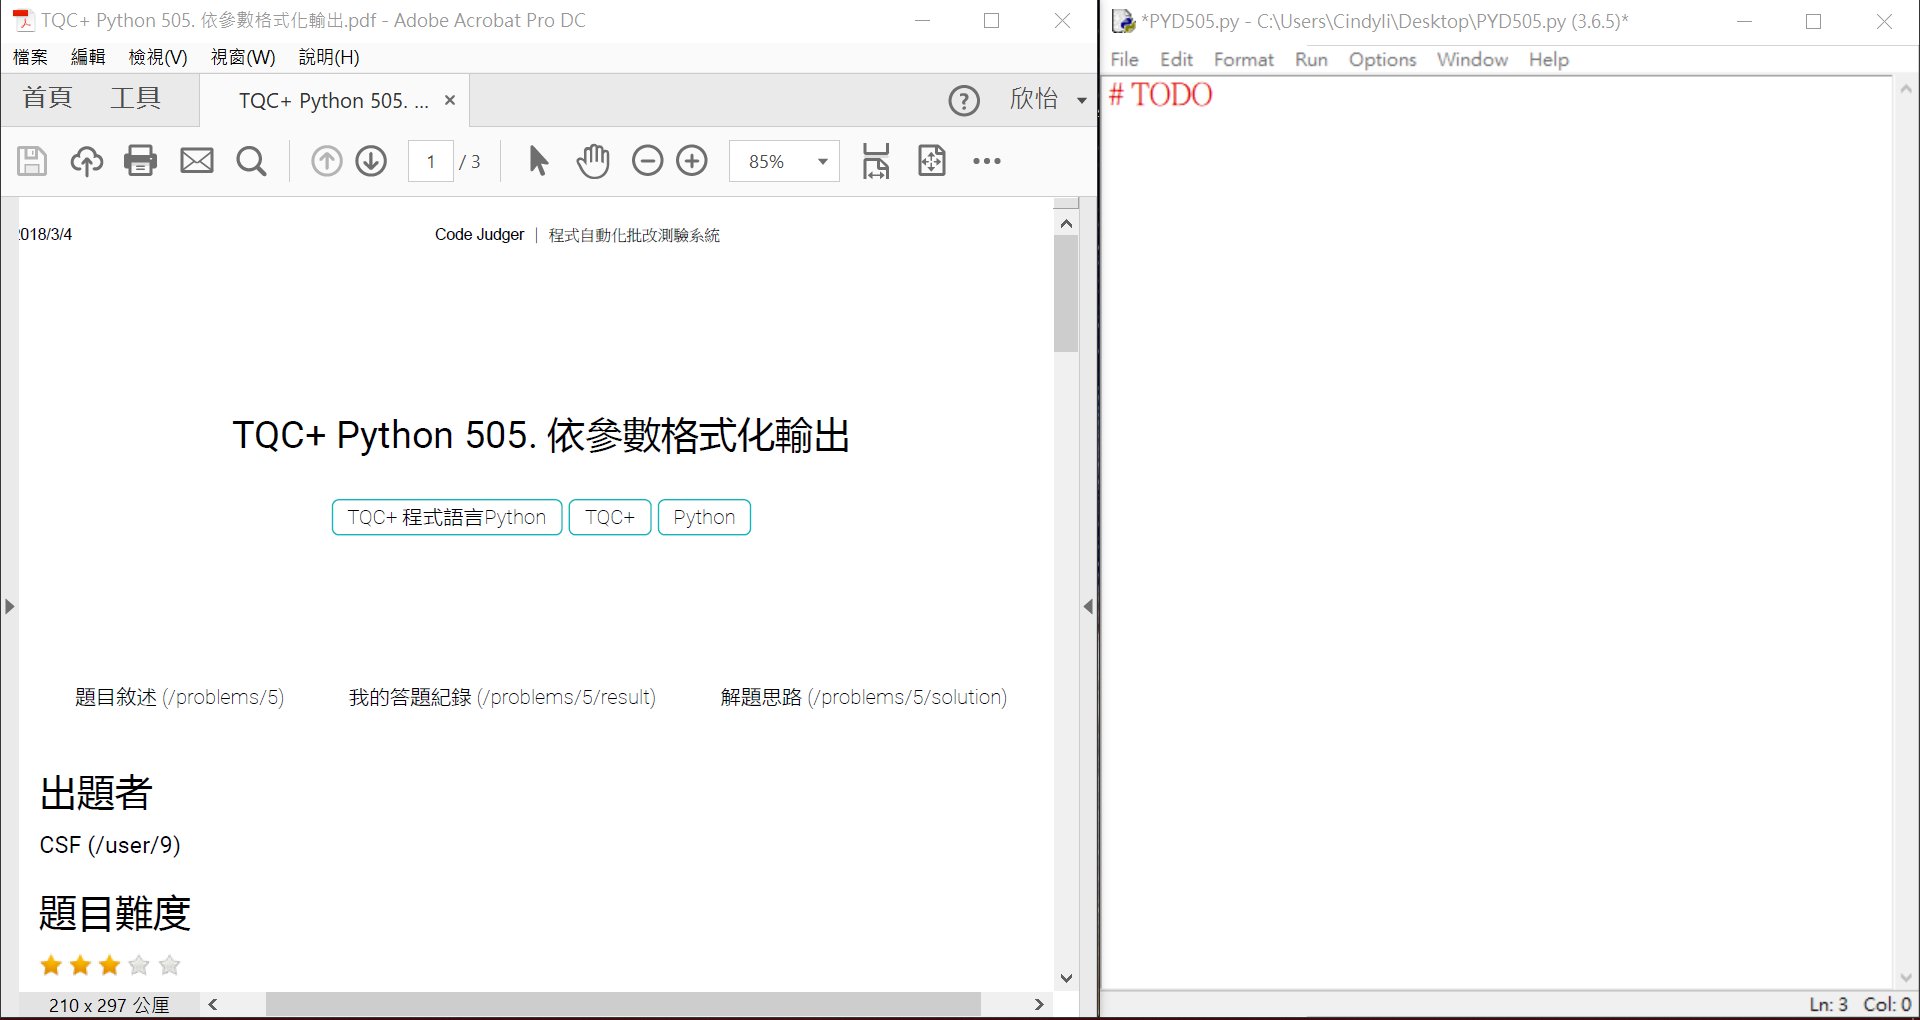Follow the 我的答題紀錄 result link
The width and height of the screenshot is (1920, 1020).
tap(502, 697)
